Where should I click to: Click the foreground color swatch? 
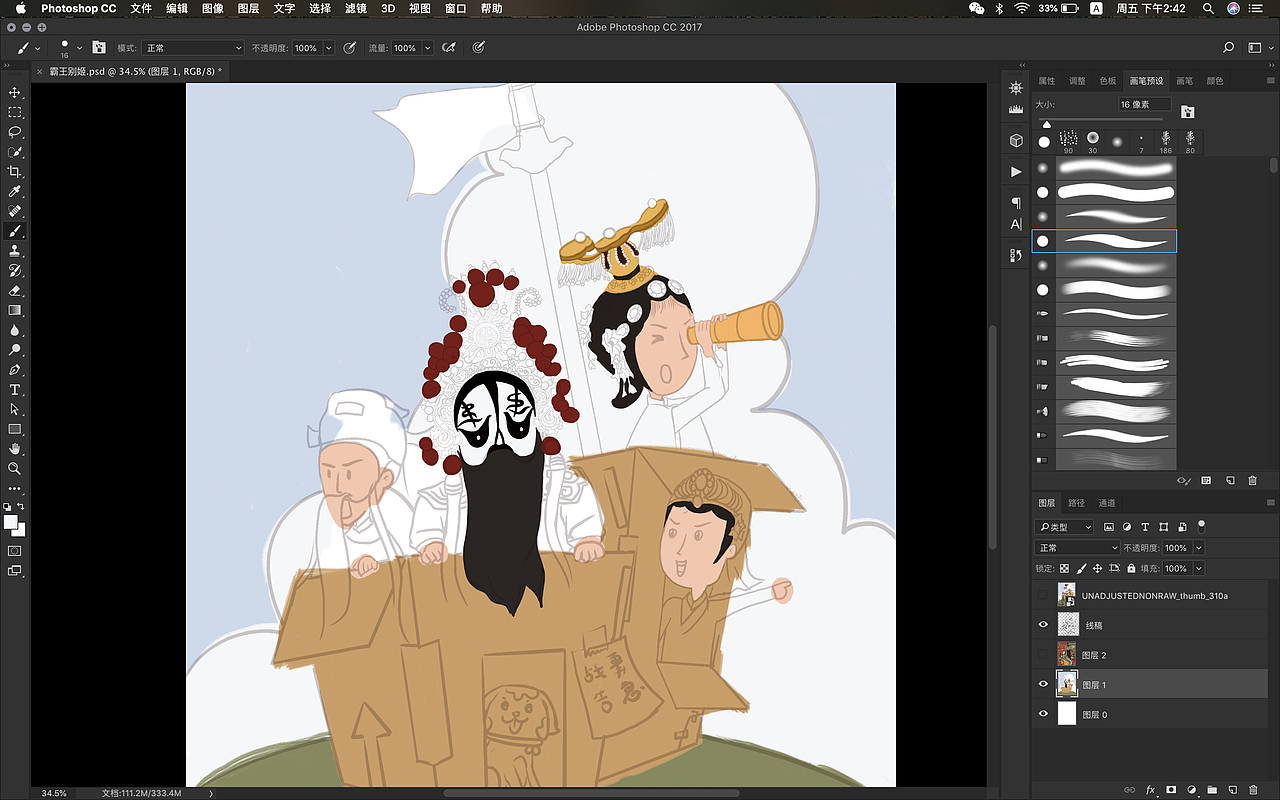(11, 522)
